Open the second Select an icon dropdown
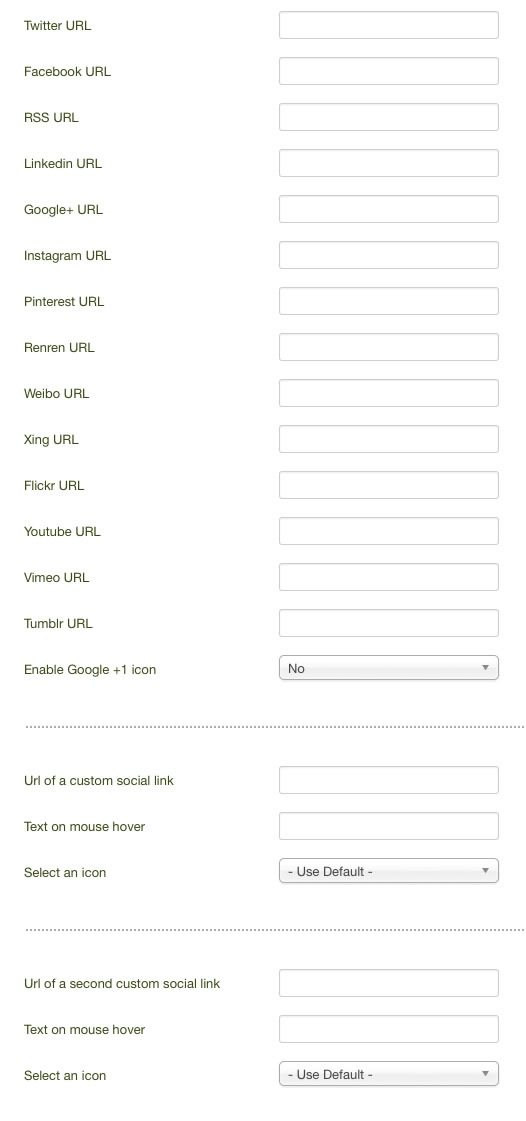The image size is (526, 1121). click(388, 1074)
